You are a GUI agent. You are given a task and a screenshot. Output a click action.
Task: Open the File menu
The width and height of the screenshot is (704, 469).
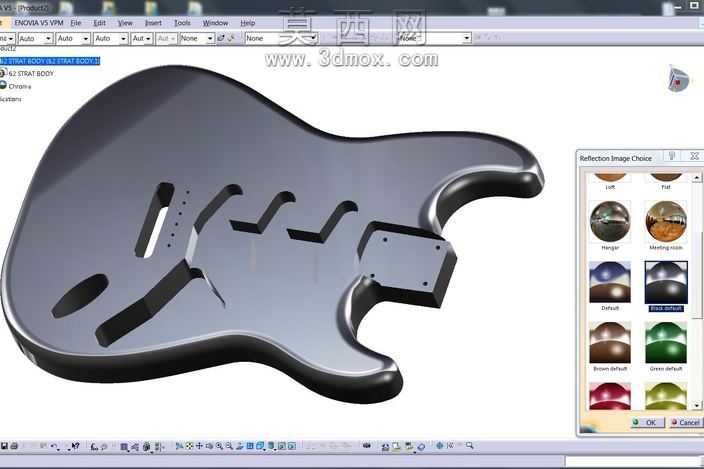pos(76,22)
